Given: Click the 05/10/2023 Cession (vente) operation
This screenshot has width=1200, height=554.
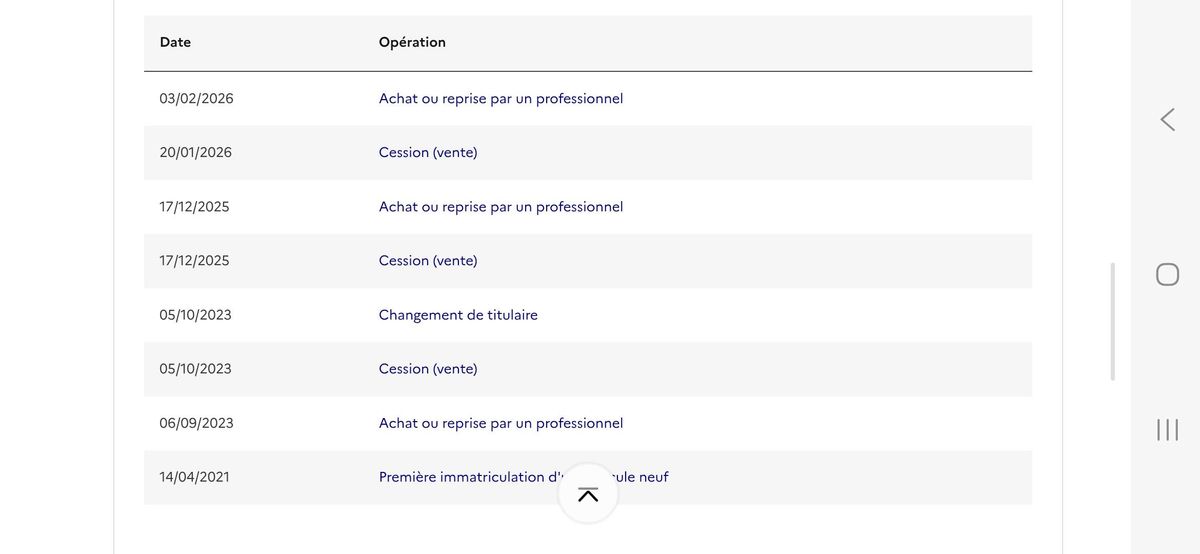Looking at the screenshot, I should pyautogui.click(x=428, y=369).
